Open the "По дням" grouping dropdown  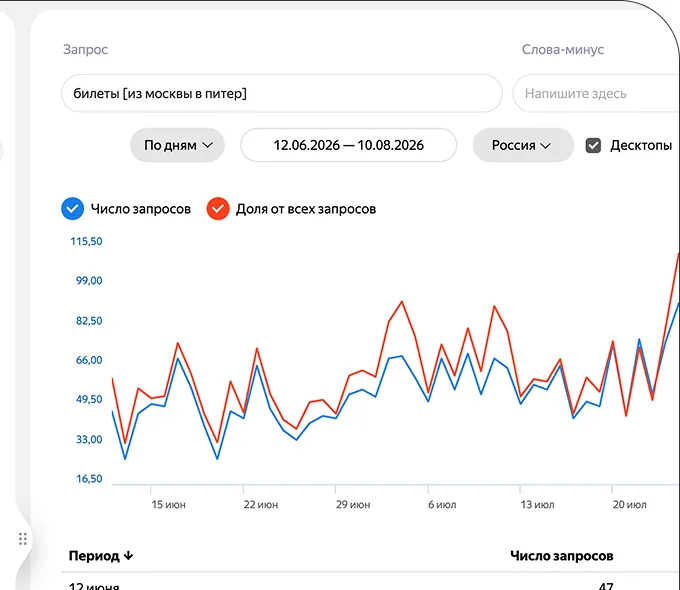point(177,145)
